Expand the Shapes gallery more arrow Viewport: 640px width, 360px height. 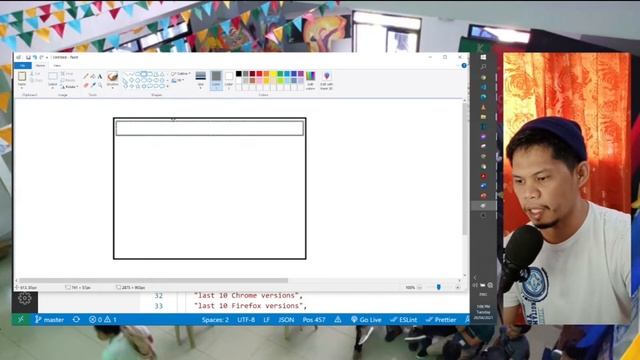[x=167, y=87]
